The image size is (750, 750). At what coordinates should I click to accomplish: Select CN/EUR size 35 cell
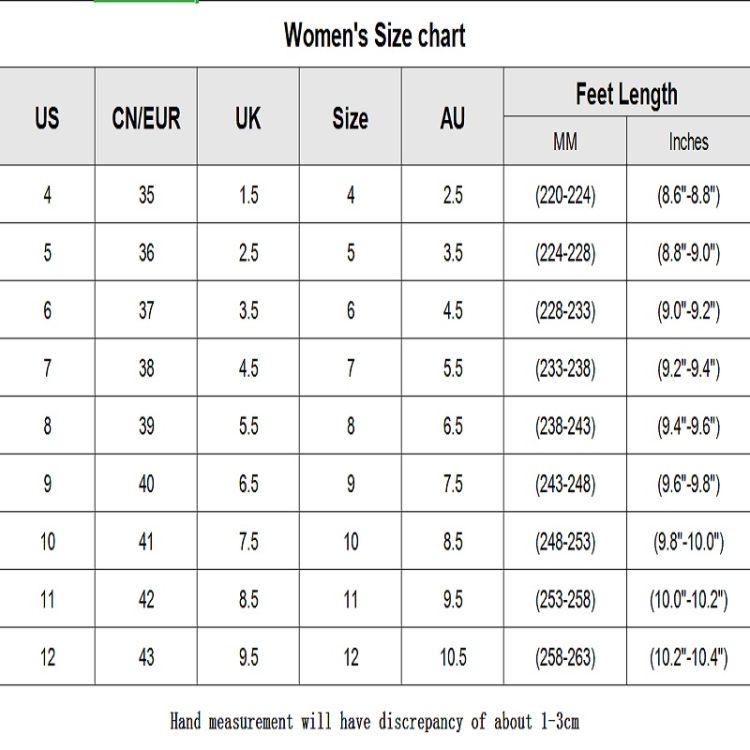pos(146,195)
